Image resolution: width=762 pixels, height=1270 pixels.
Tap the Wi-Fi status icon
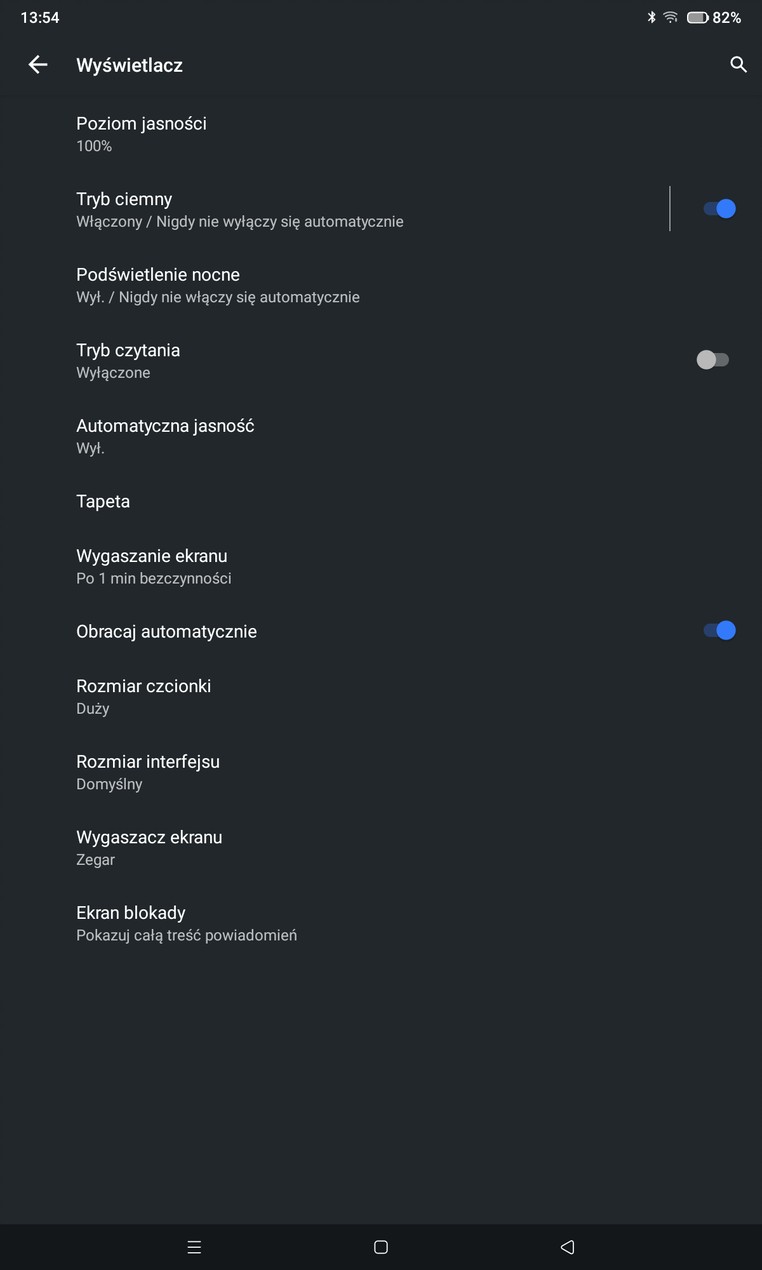click(x=670, y=18)
